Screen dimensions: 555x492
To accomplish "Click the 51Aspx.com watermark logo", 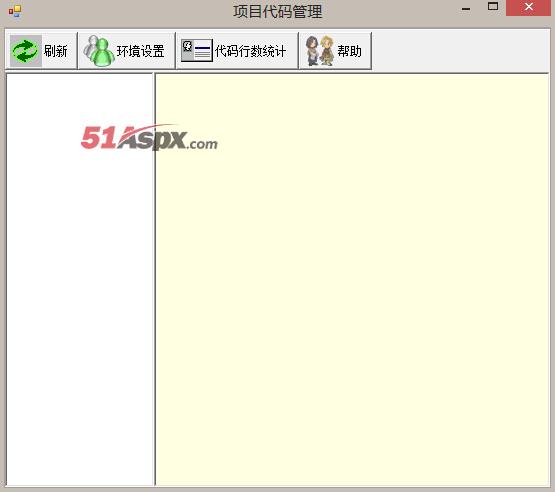I will click(149, 138).
